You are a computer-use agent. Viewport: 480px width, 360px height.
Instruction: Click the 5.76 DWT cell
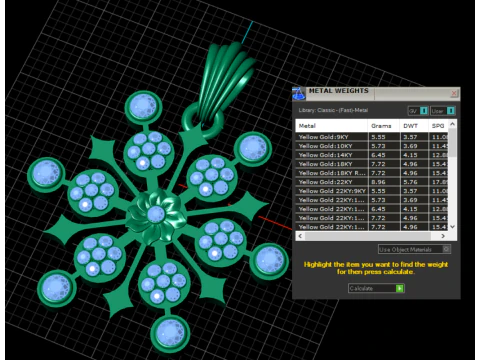(x=414, y=182)
